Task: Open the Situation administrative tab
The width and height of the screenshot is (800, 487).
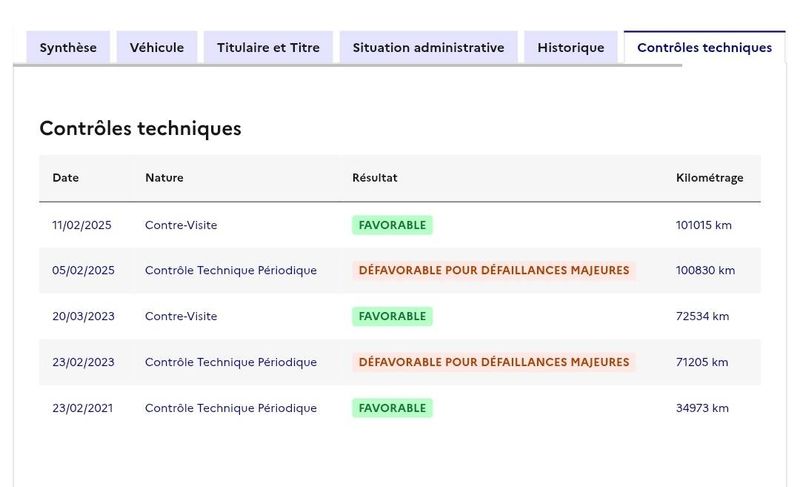Action: click(x=429, y=47)
